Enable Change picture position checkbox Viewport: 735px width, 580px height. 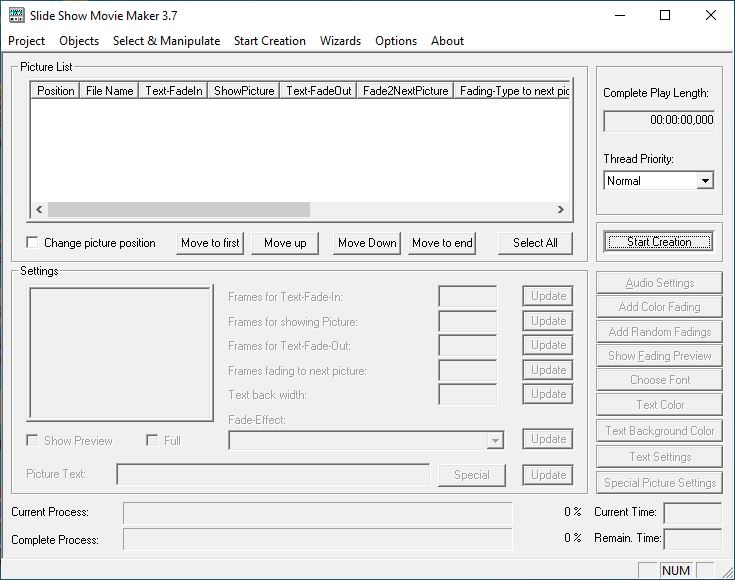tap(32, 242)
